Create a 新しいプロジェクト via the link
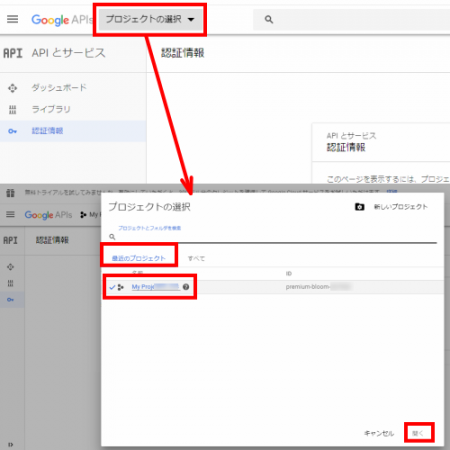This screenshot has width=450, height=450. tap(401, 207)
